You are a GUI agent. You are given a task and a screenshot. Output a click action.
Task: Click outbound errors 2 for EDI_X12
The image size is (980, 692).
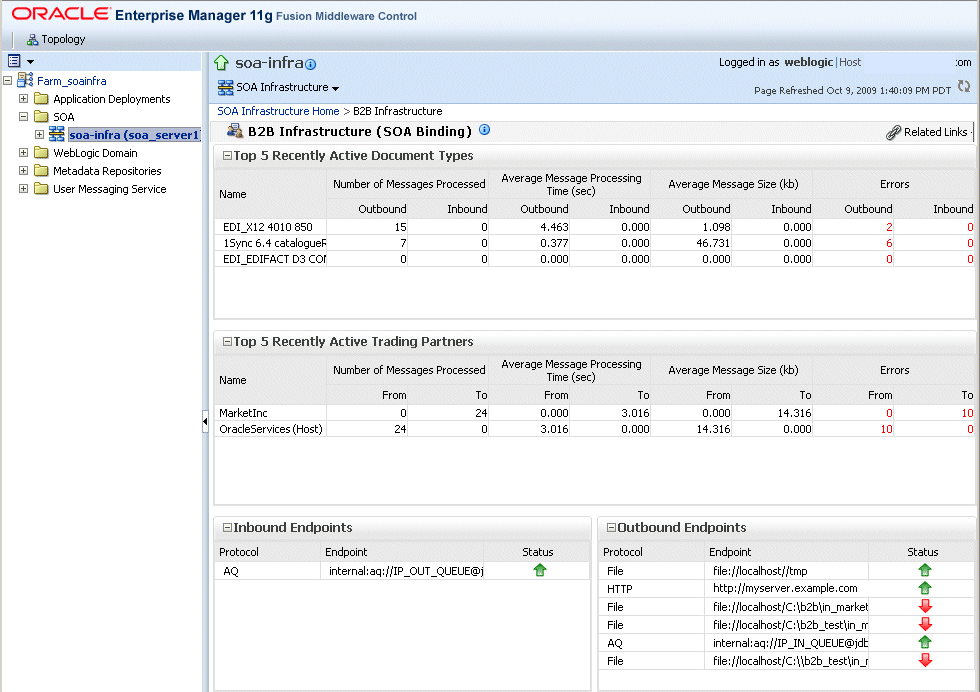(889, 228)
